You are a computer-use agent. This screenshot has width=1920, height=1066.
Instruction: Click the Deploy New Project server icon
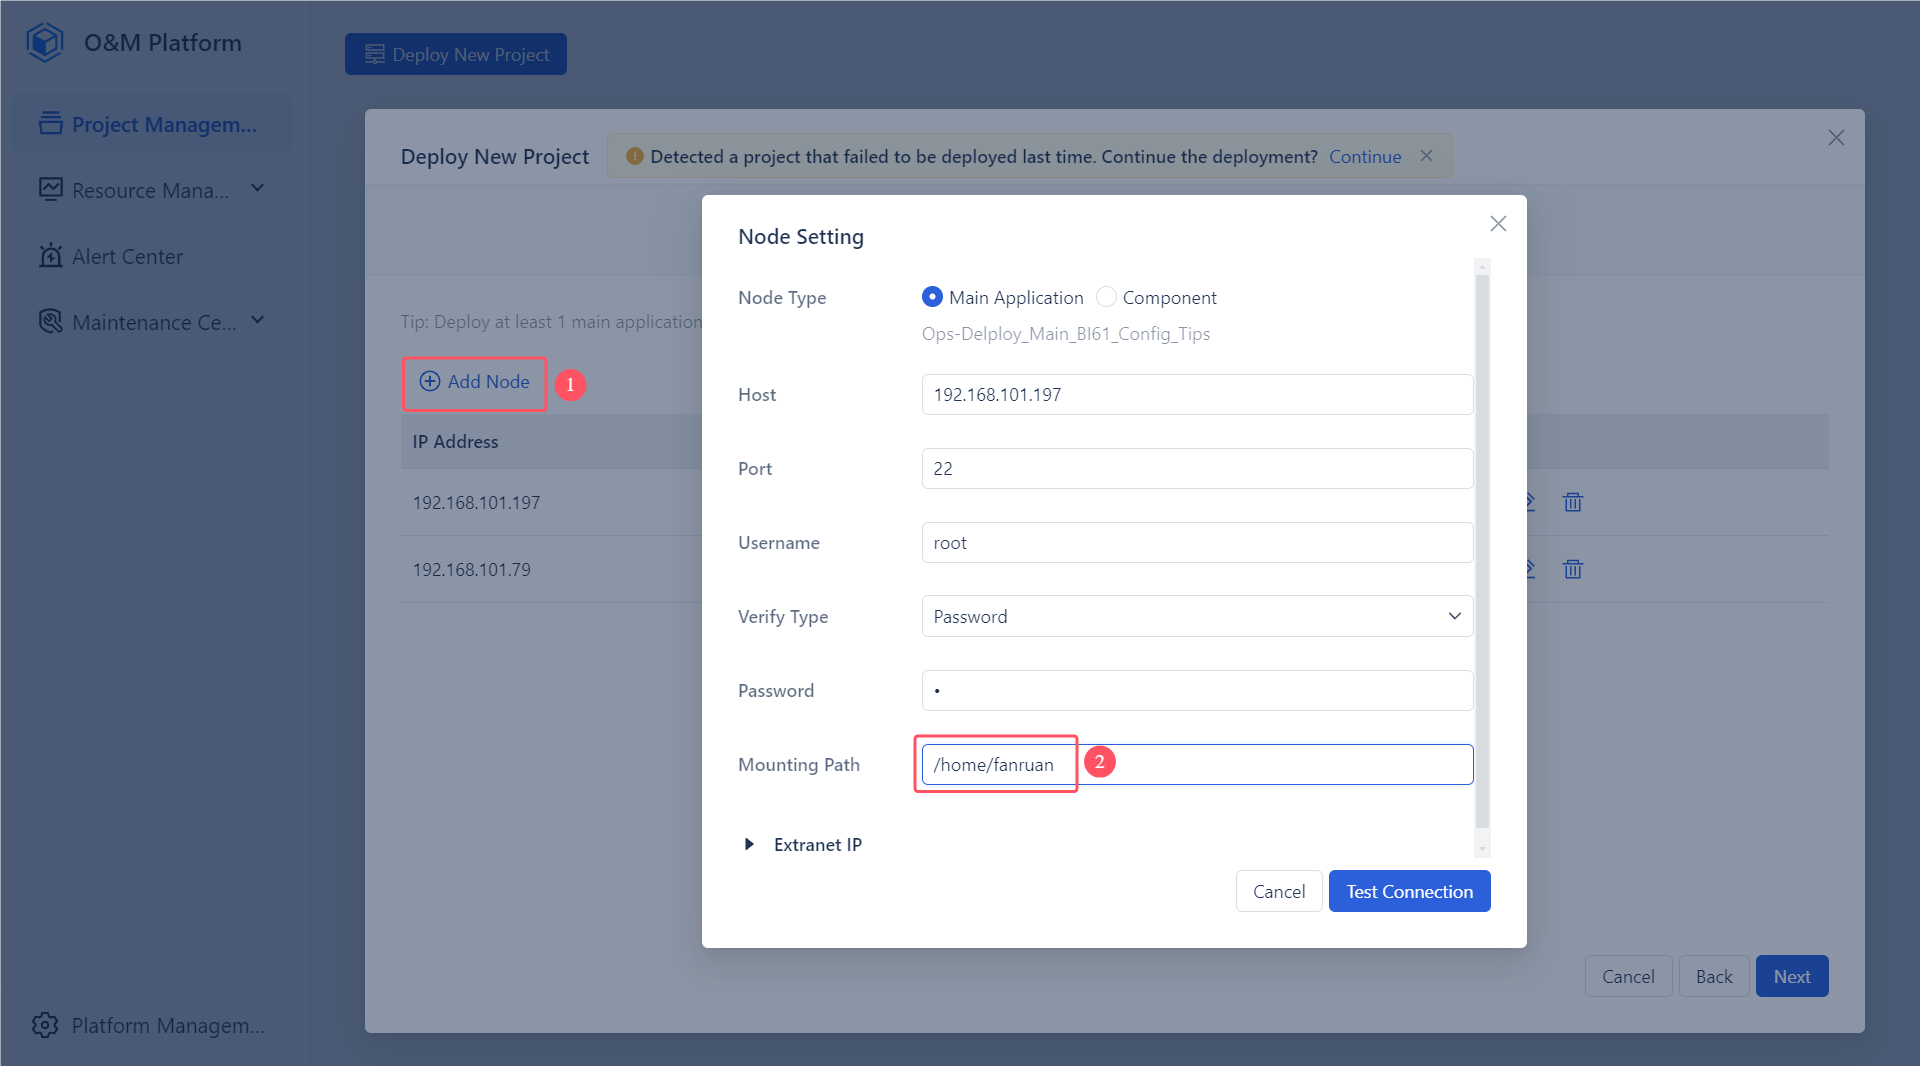point(376,54)
